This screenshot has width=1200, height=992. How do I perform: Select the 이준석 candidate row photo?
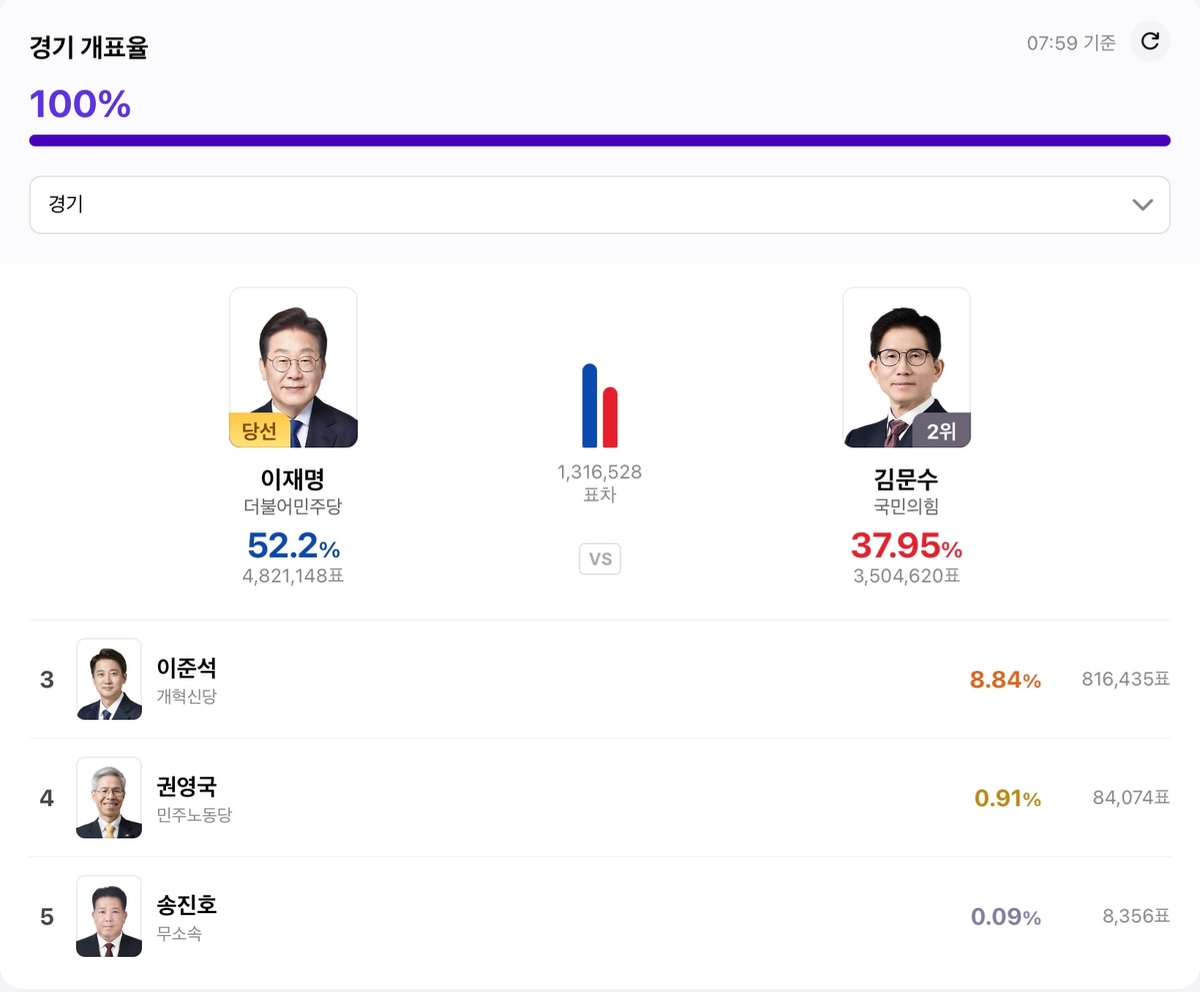[x=109, y=679]
